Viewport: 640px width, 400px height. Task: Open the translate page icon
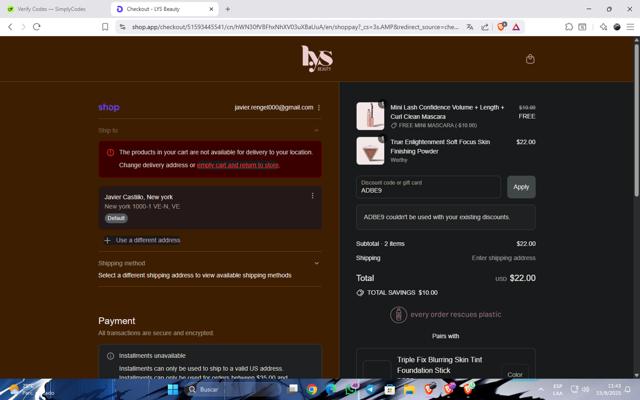[x=470, y=27]
